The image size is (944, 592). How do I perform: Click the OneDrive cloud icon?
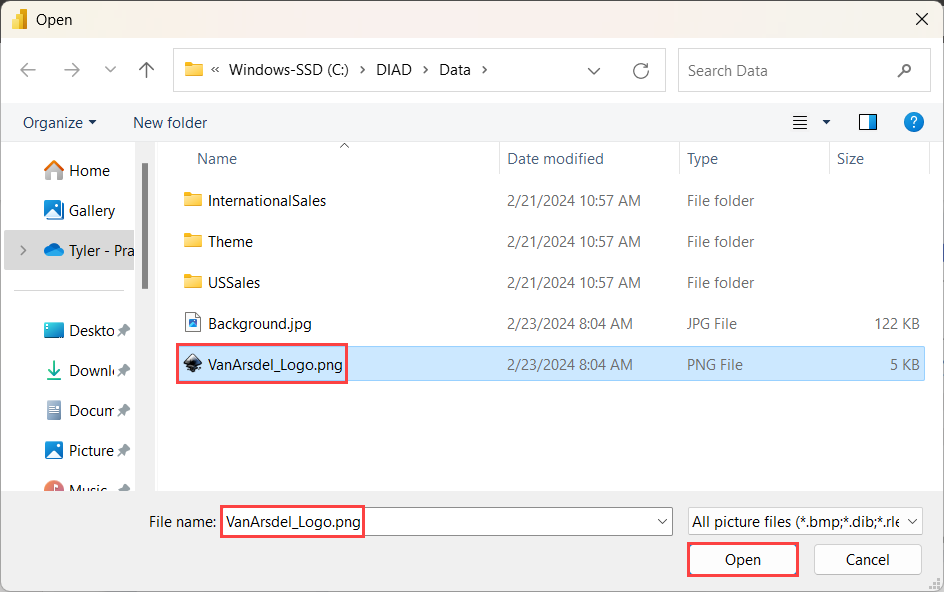(54, 249)
